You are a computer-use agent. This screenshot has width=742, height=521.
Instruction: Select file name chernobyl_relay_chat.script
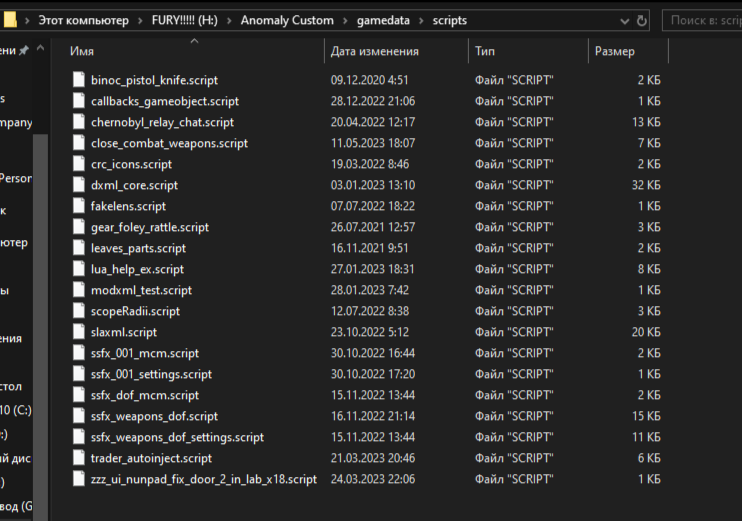[x=162, y=122]
